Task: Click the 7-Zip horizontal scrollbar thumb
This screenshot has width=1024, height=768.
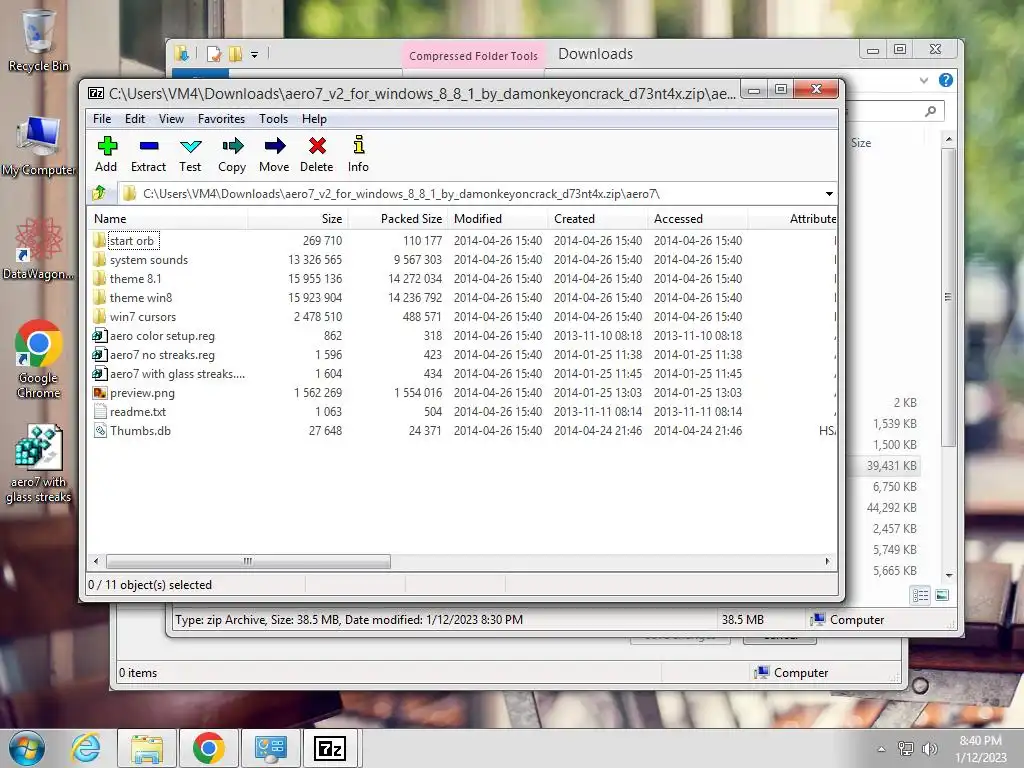Action: tap(248, 561)
